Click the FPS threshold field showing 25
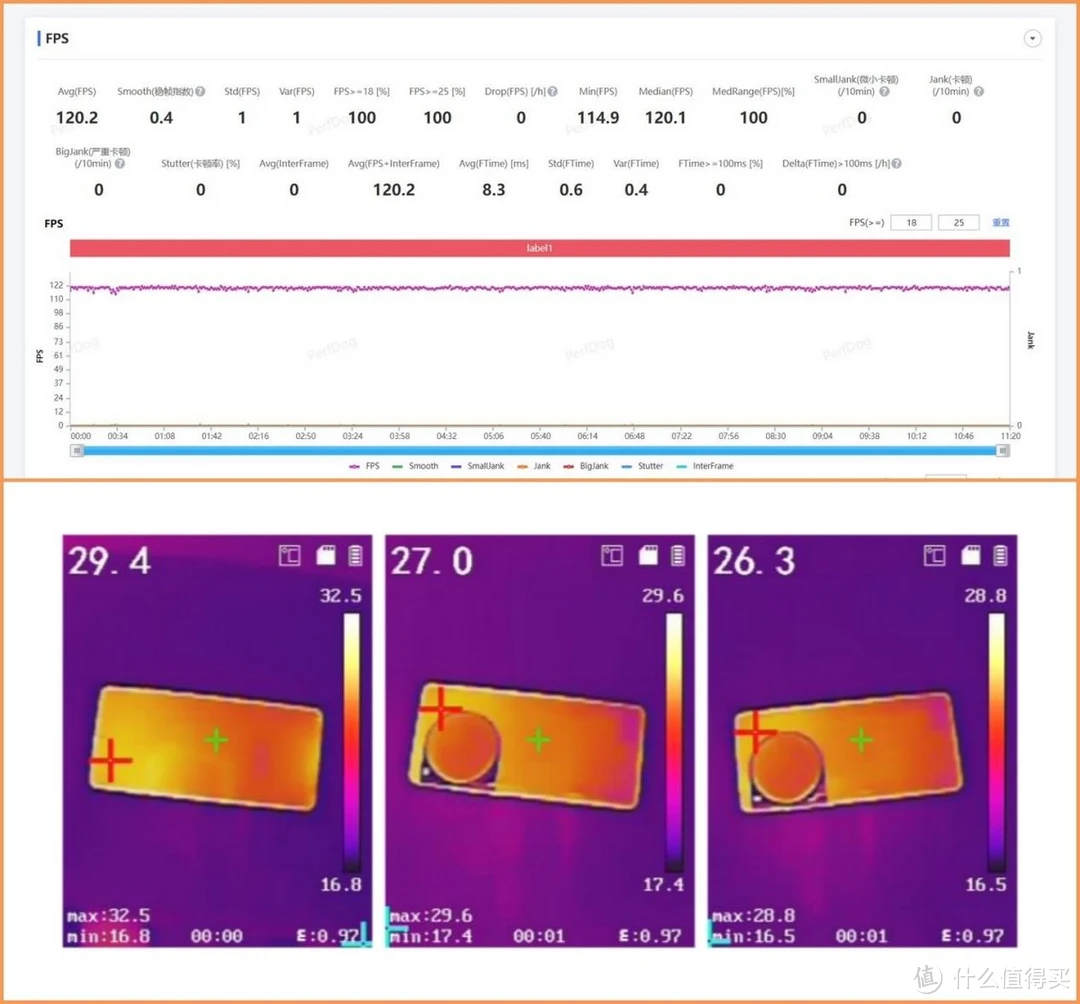The height and width of the screenshot is (1004, 1080). pyautogui.click(x=958, y=223)
